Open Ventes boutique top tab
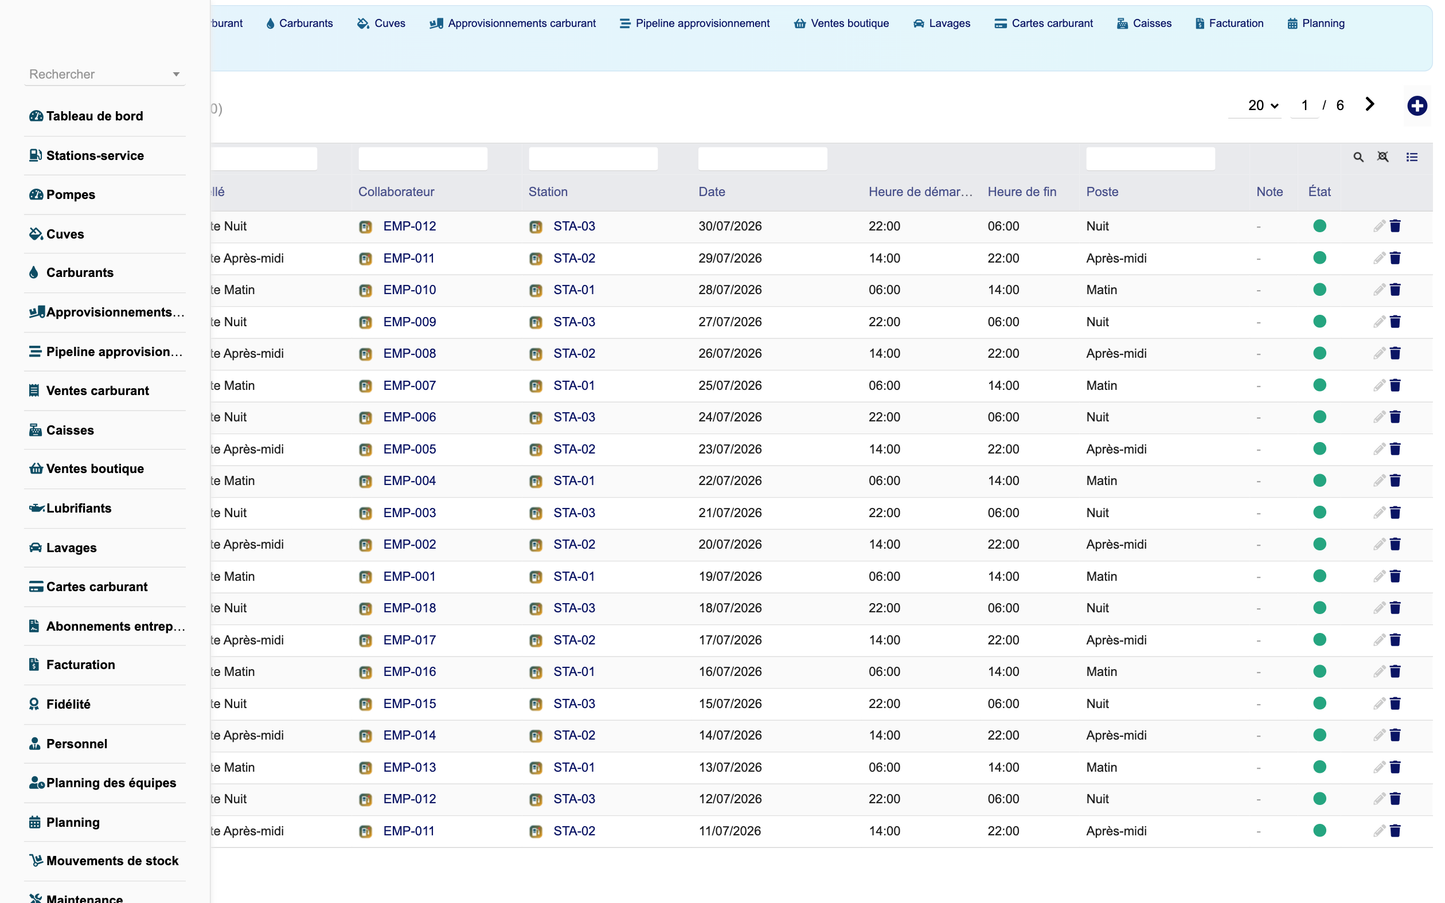This screenshot has width=1445, height=903. 841,23
